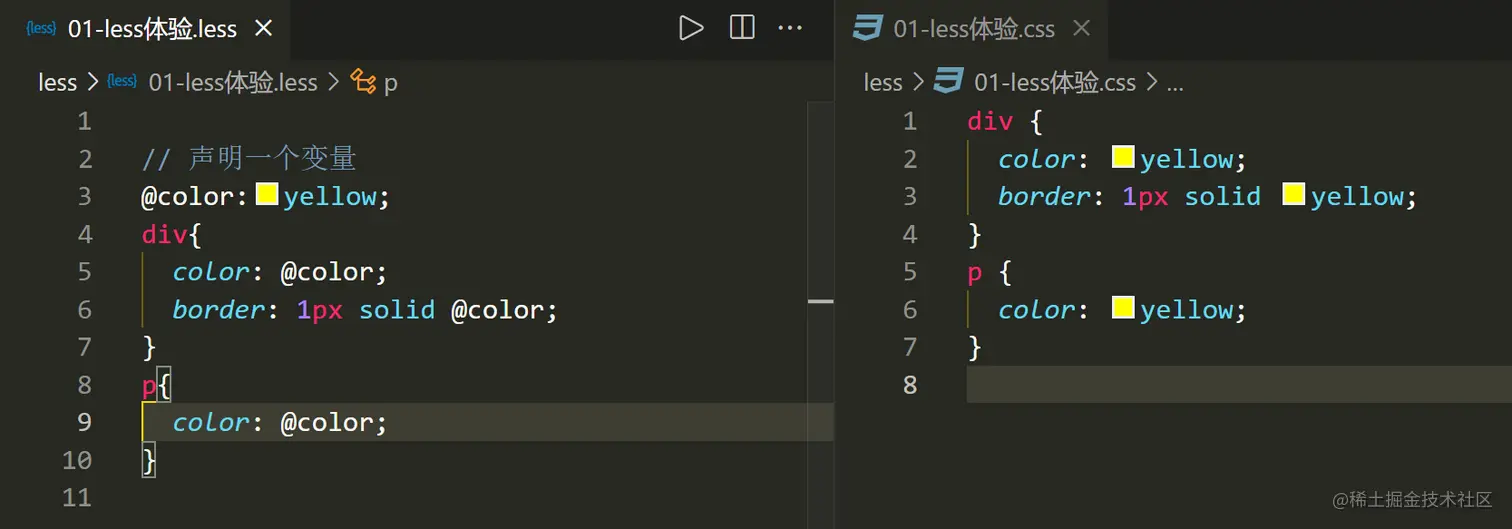Expand chevron after 01-less体验.css breadcrumb

1152,83
